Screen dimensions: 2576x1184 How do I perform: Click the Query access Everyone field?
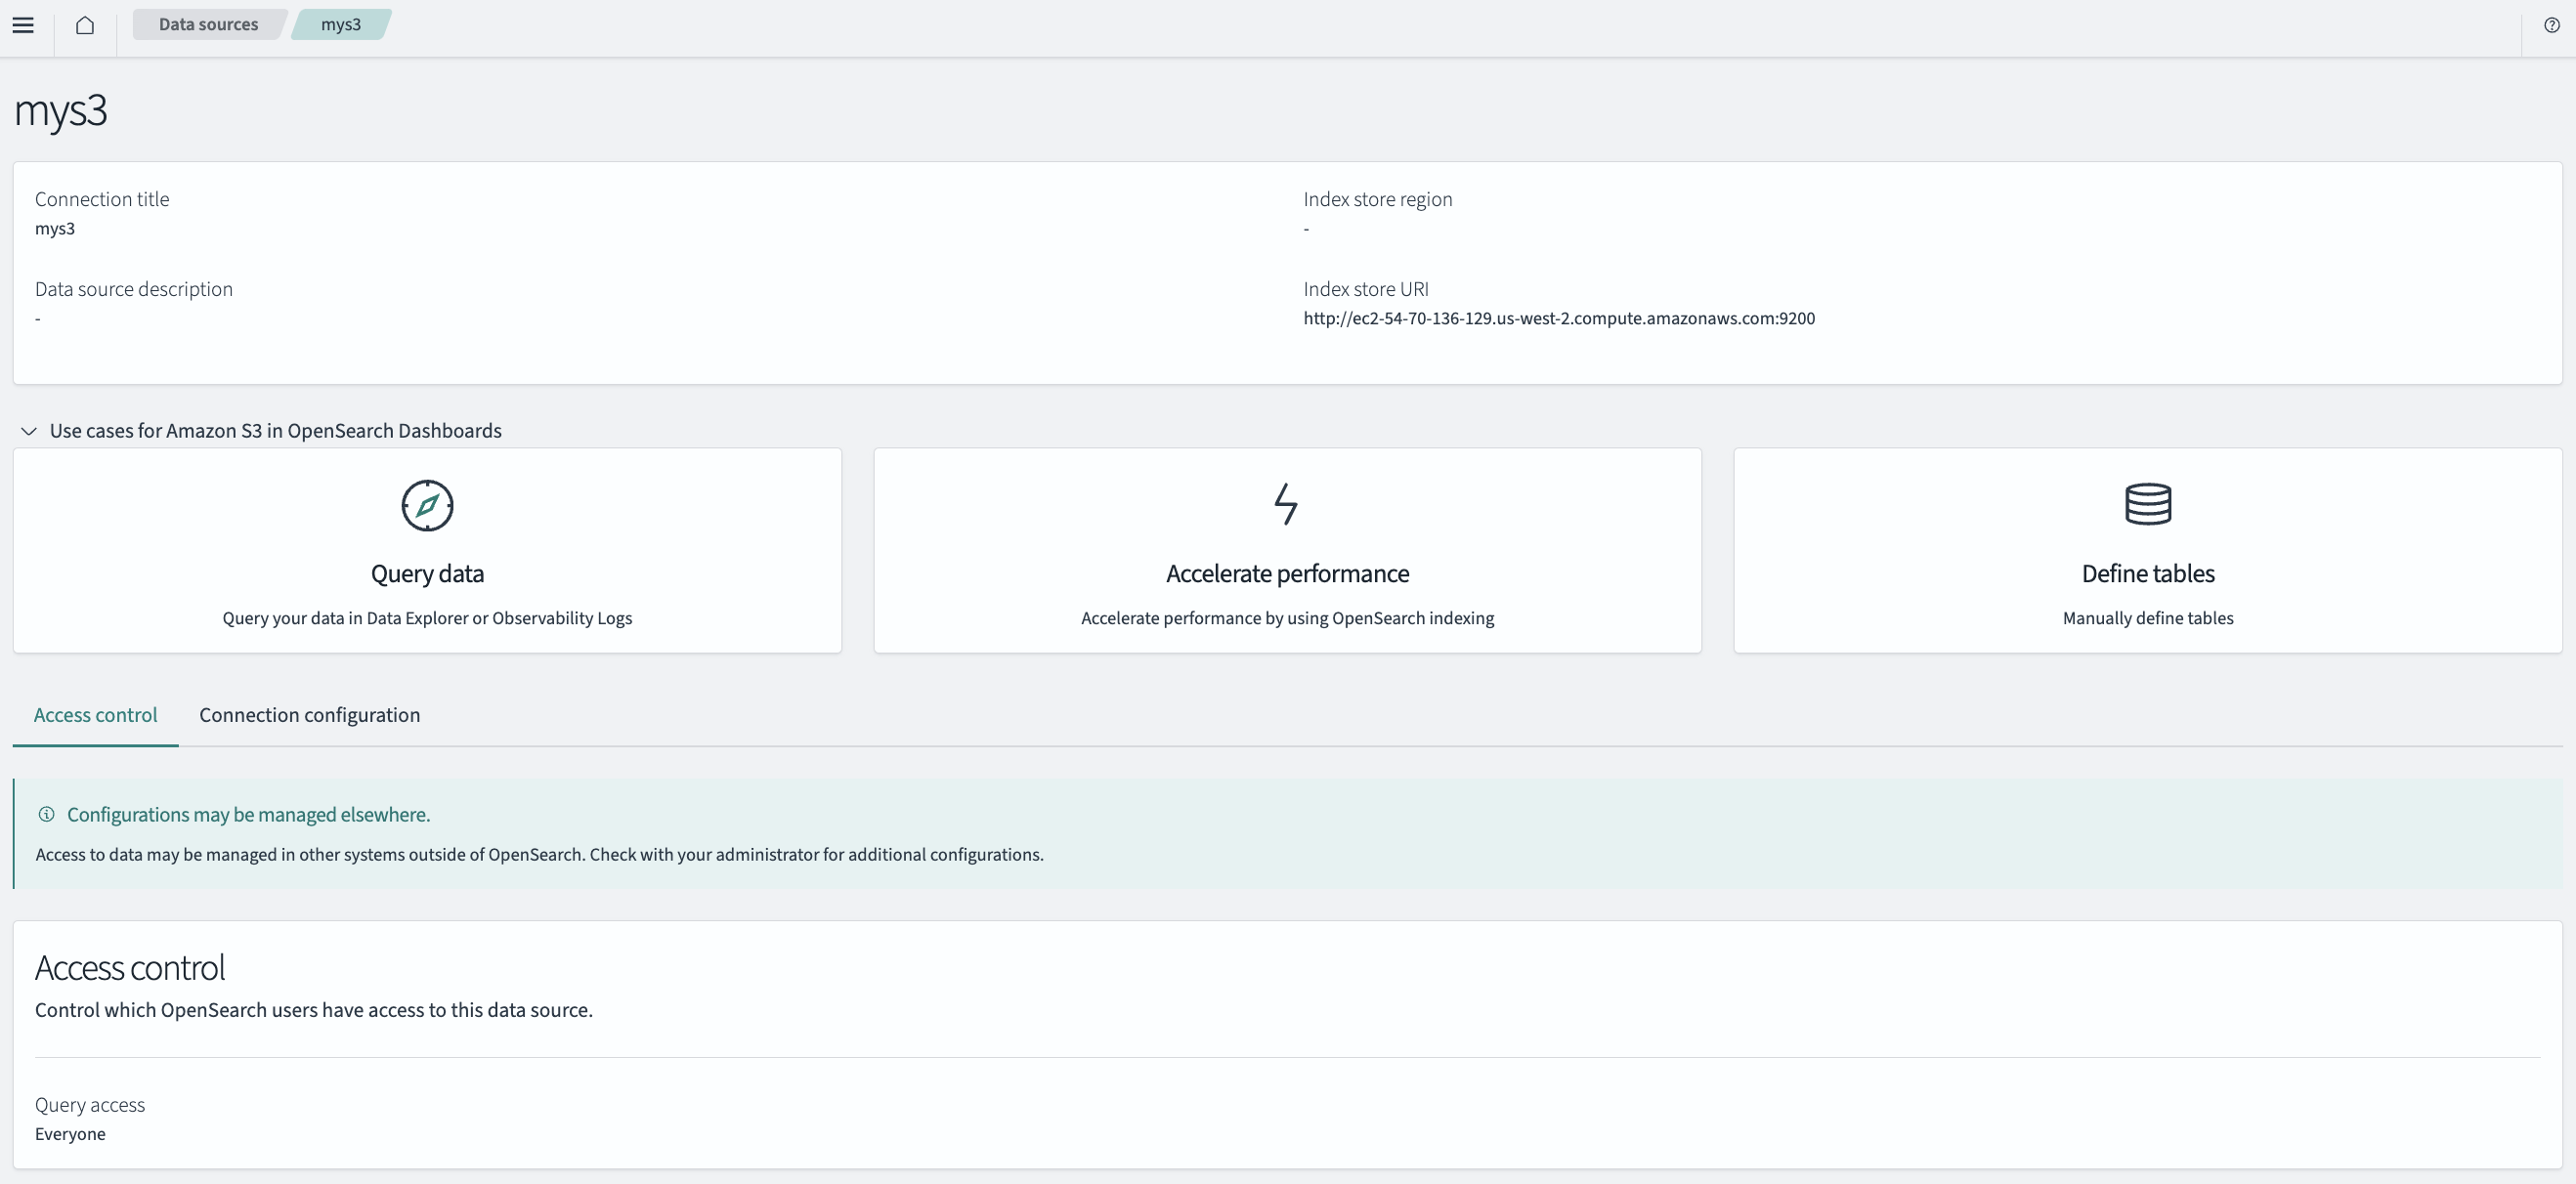pos(70,1133)
